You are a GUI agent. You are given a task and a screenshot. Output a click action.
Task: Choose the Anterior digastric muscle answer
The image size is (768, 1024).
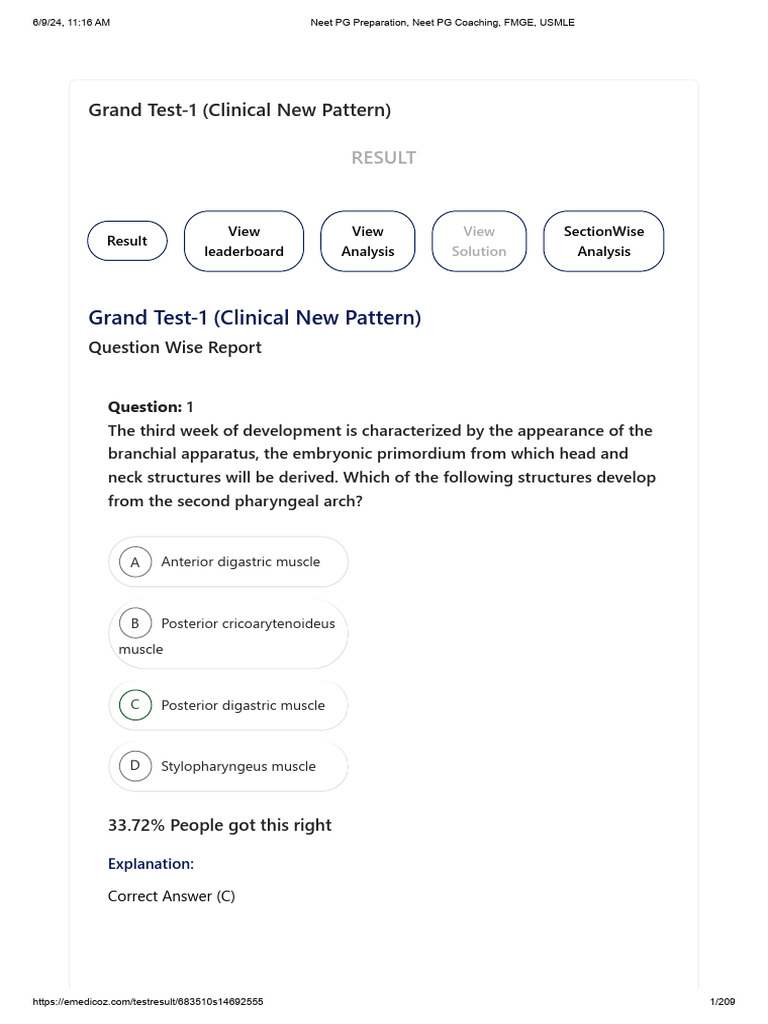tap(228, 562)
